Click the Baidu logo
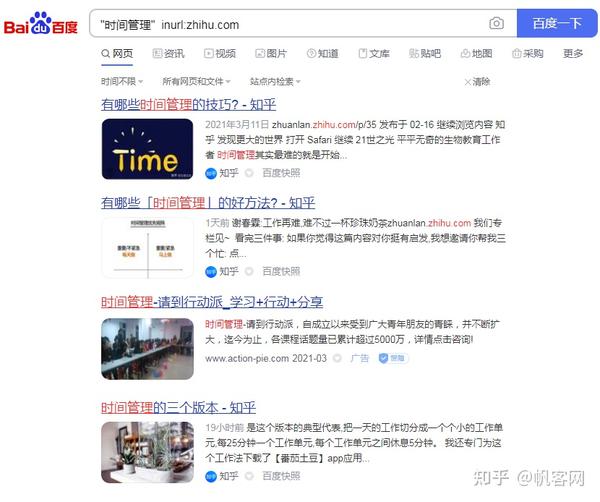 tap(41, 24)
